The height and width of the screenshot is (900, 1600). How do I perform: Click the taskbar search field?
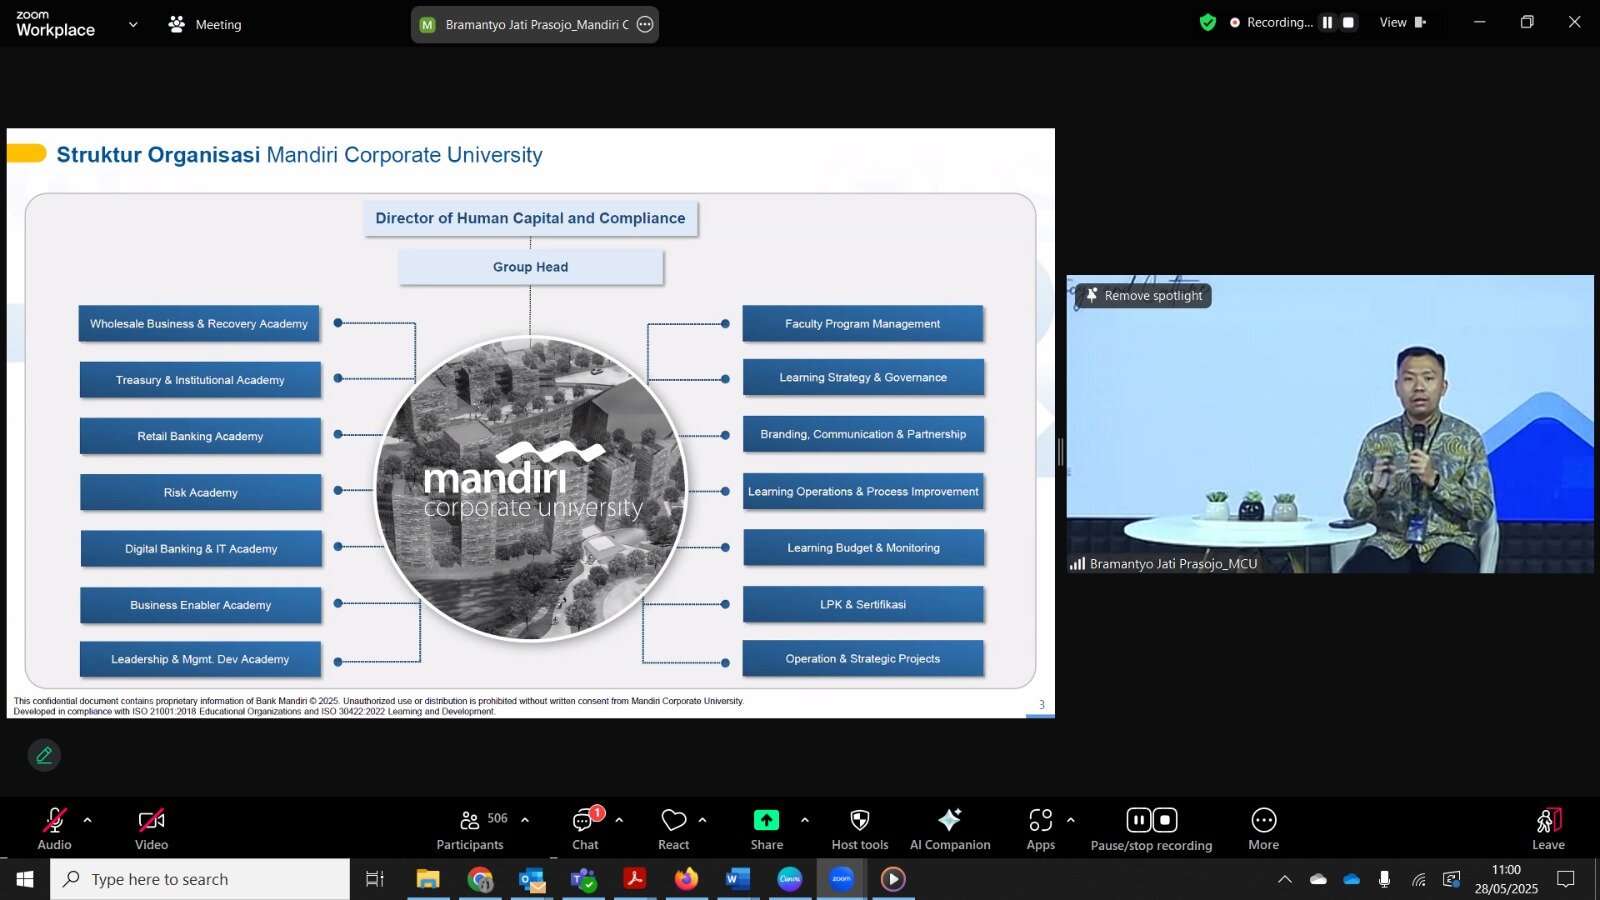(200, 879)
